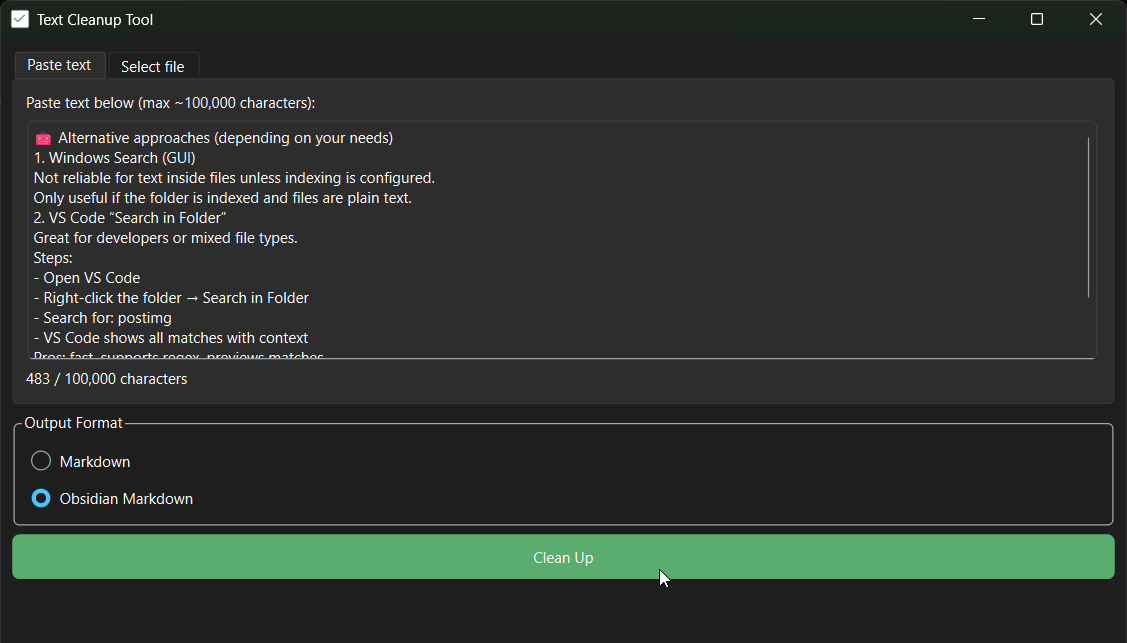Screen dimensions: 1127x643
Task: Click the Output Format group label
Action: (x=72, y=422)
